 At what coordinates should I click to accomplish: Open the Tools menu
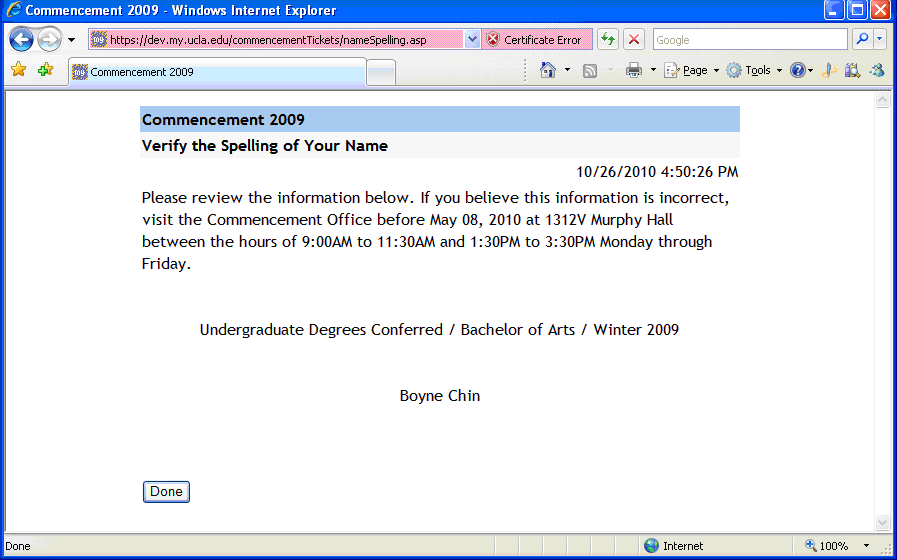pos(752,70)
